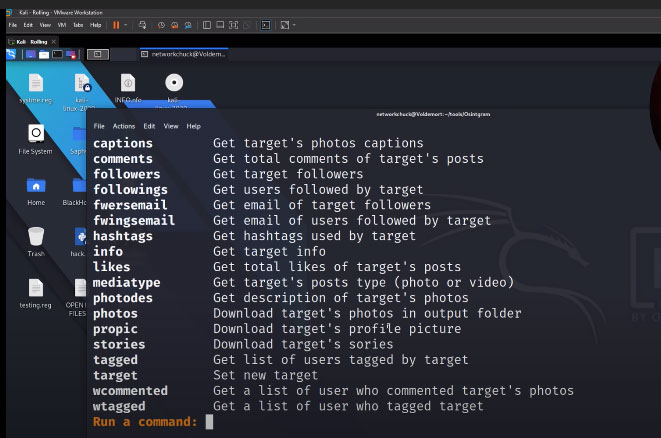Pause the virtual machine with the orange button

click(116, 25)
